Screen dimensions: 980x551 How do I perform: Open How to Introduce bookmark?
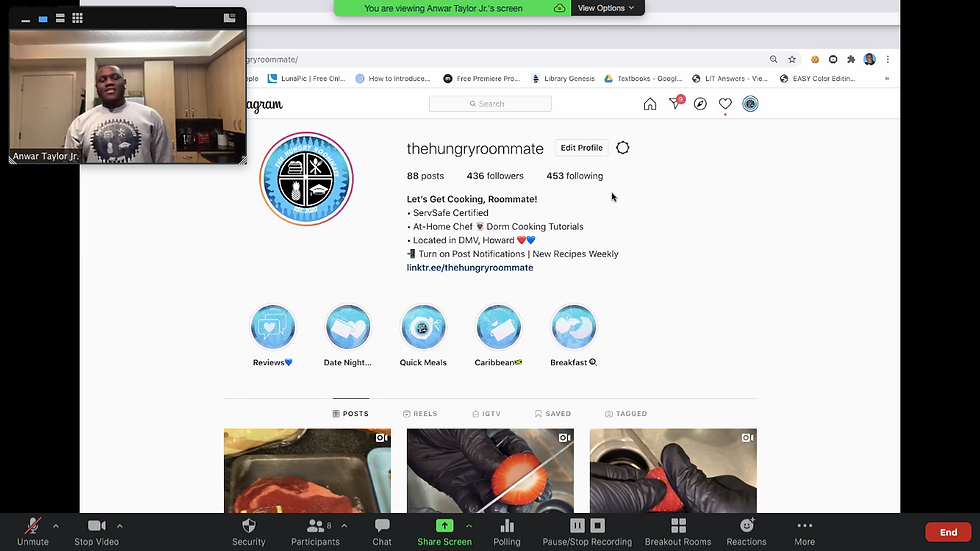(x=392, y=79)
